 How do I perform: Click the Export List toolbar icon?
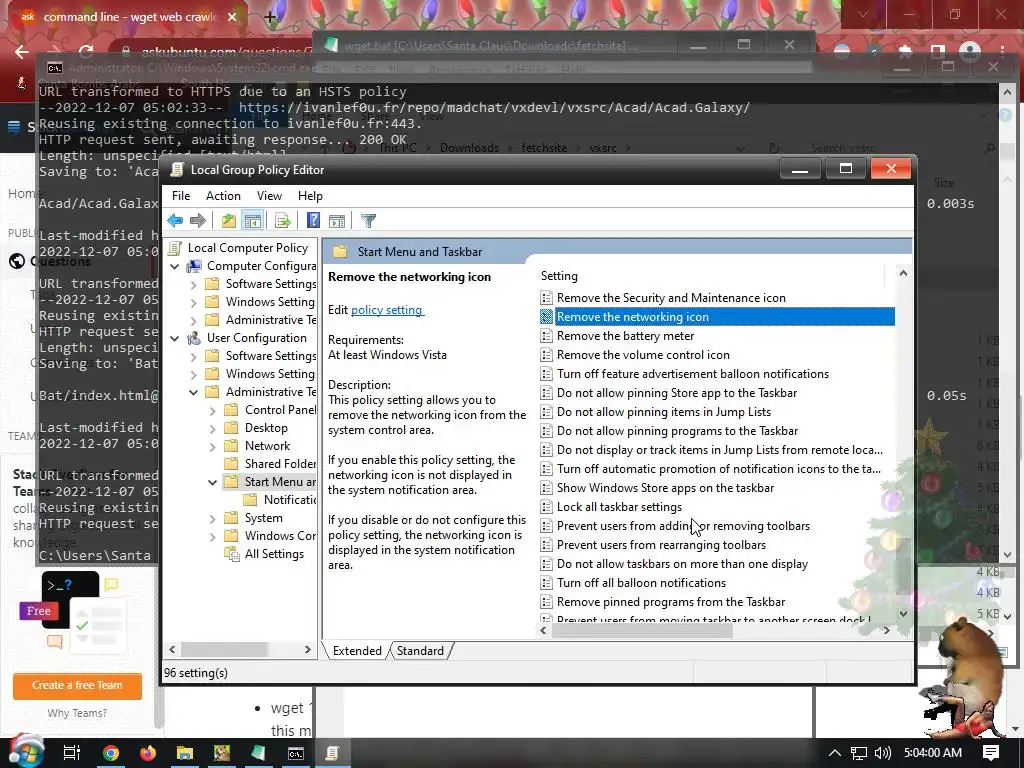tap(283, 221)
